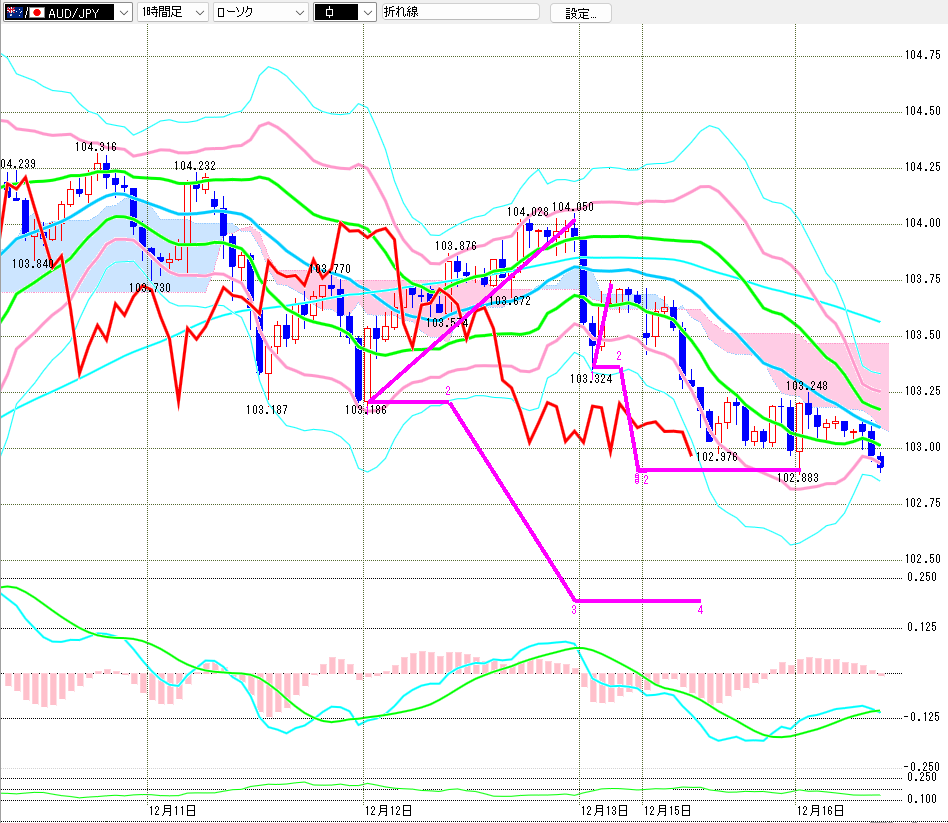
Task: Click the 104.75 price axis label
Action: click(x=922, y=54)
